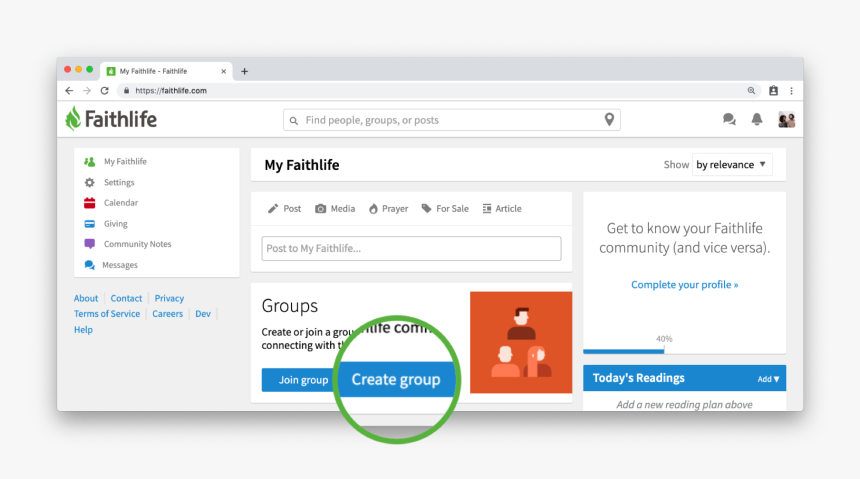
Task: Click the Messages speech bubble icon
Action: pyautogui.click(x=89, y=265)
